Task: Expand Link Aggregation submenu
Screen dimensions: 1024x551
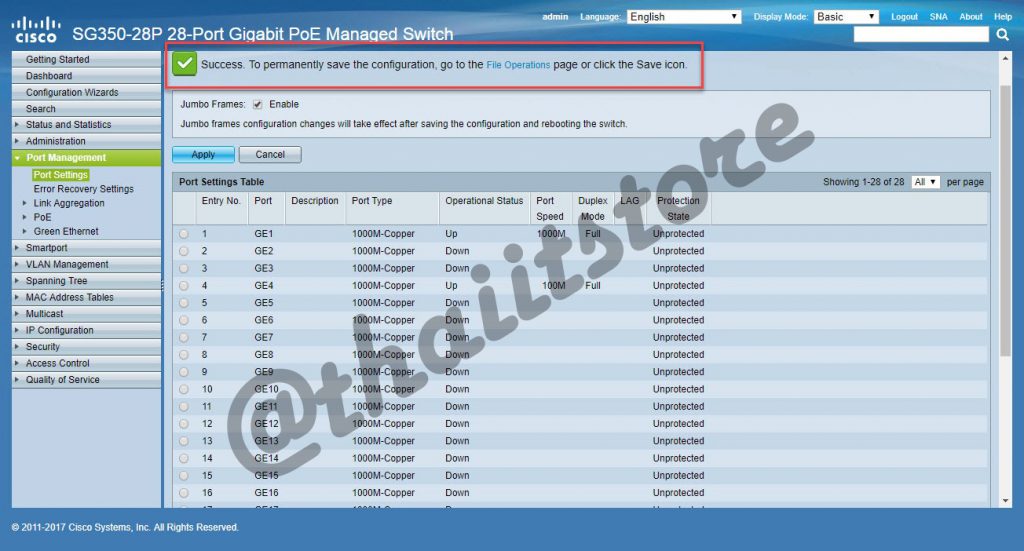Action: pos(25,203)
